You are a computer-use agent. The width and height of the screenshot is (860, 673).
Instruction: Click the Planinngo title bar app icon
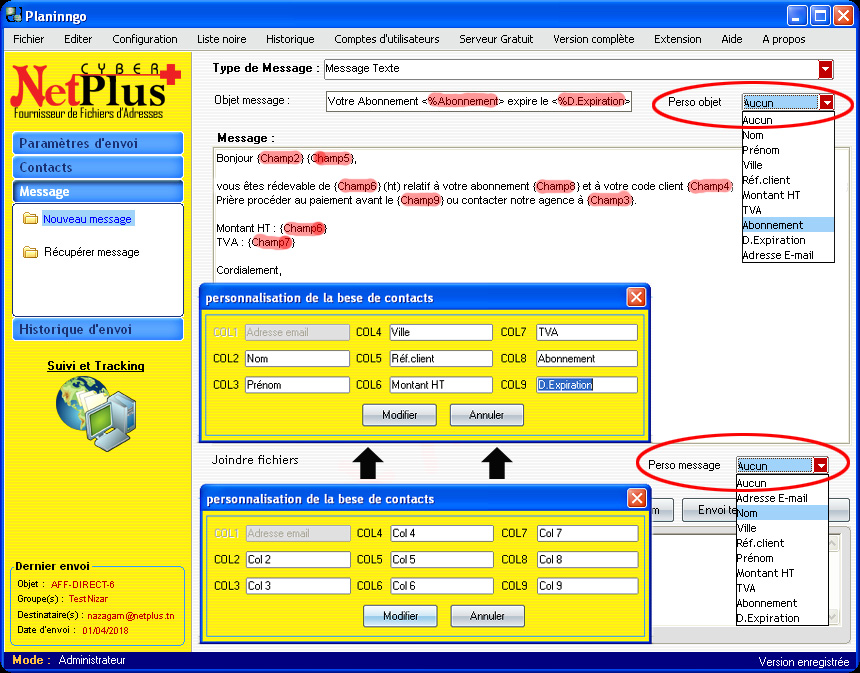[15, 15]
